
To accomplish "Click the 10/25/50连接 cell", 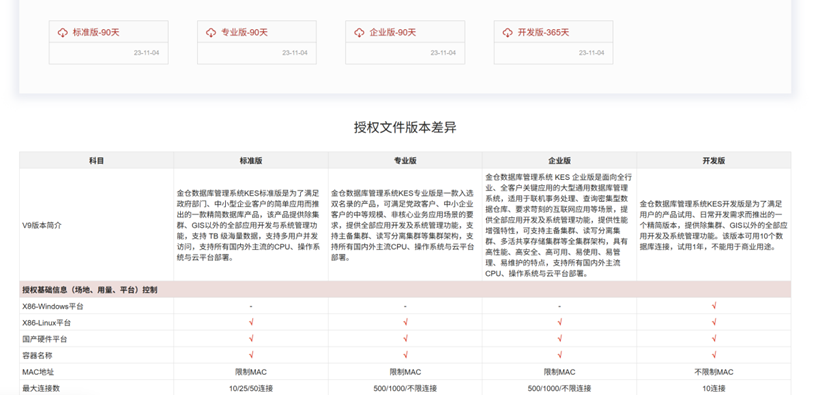I will 251,388.
